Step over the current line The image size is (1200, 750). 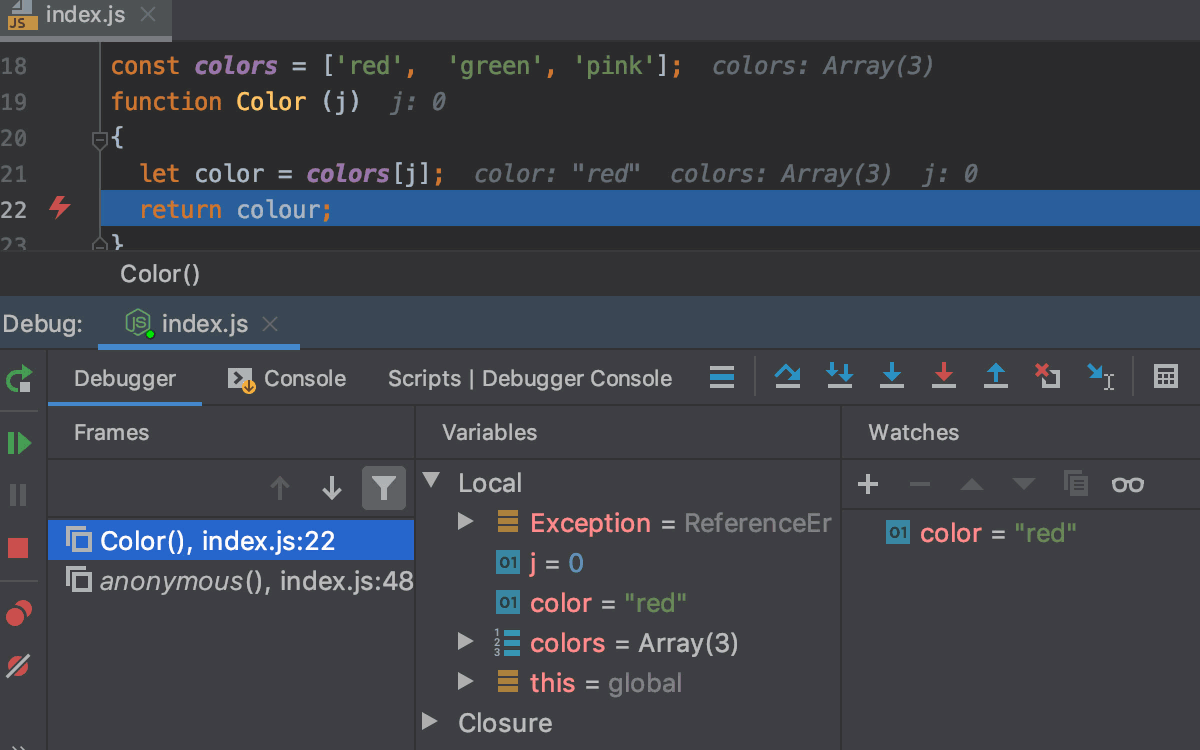[x=787, y=377]
